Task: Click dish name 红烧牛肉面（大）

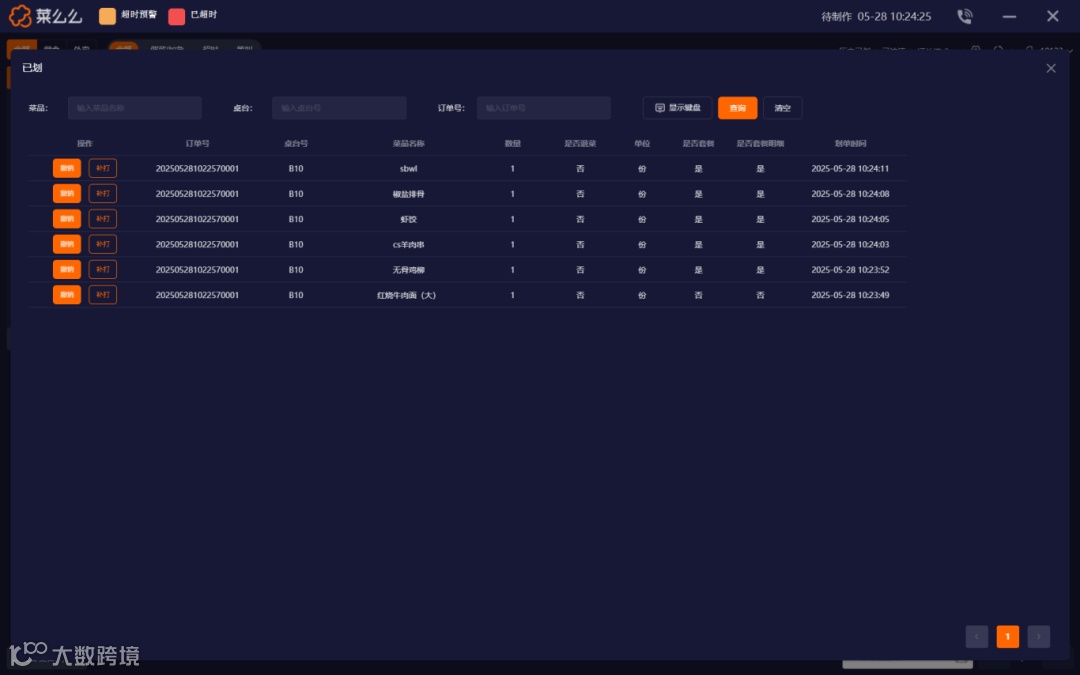Action: [x=406, y=295]
